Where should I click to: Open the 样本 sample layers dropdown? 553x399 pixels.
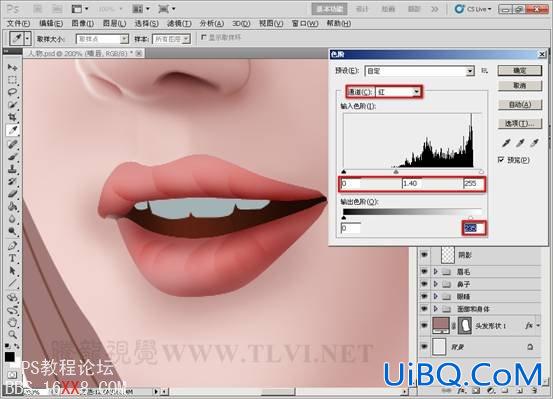(x=171, y=38)
